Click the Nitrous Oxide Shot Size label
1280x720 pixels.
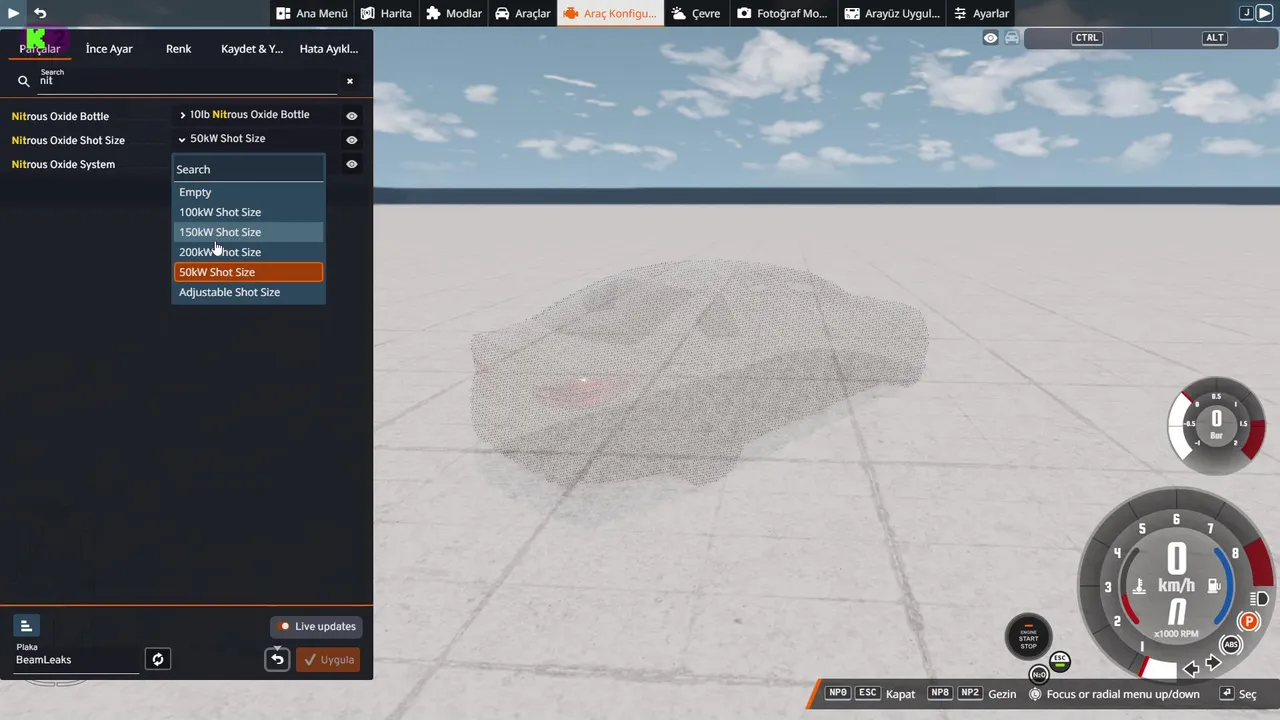(68, 140)
